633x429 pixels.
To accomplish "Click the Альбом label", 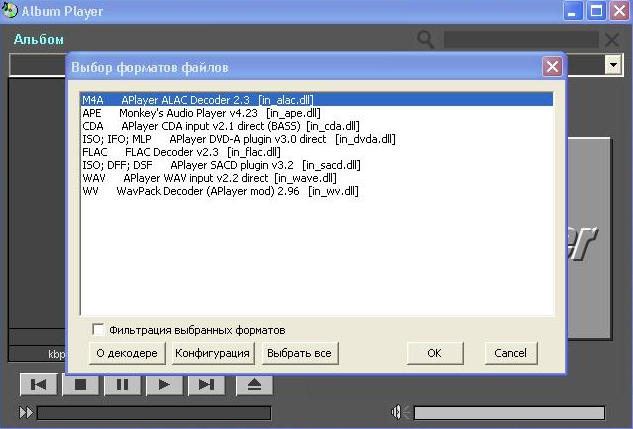I will (x=39, y=40).
